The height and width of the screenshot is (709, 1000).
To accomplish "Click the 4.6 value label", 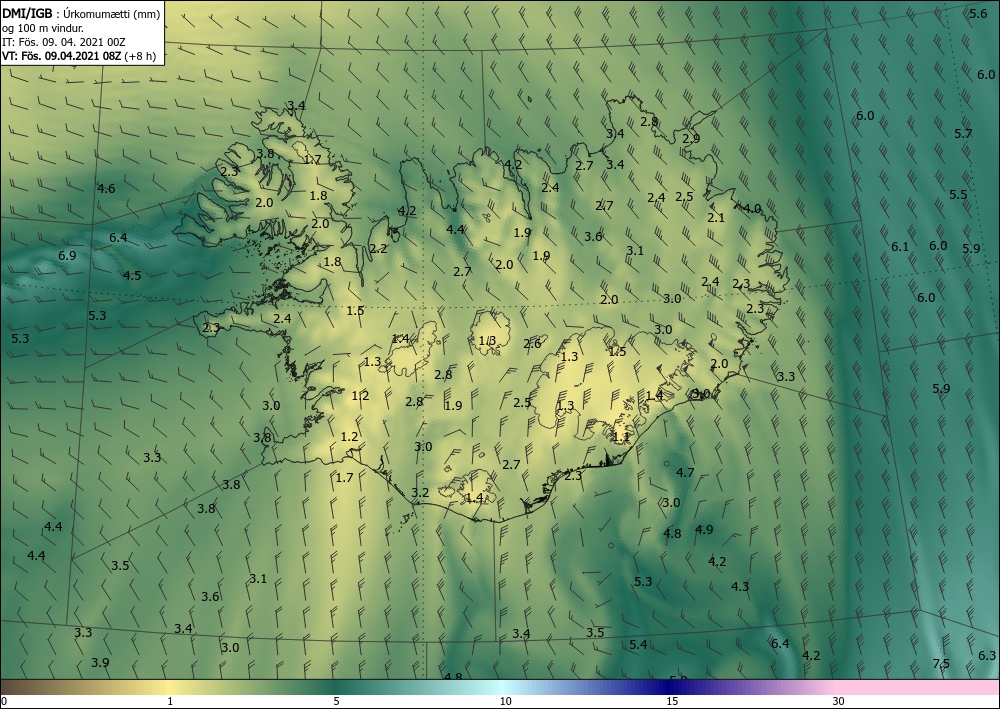I will 106,188.
